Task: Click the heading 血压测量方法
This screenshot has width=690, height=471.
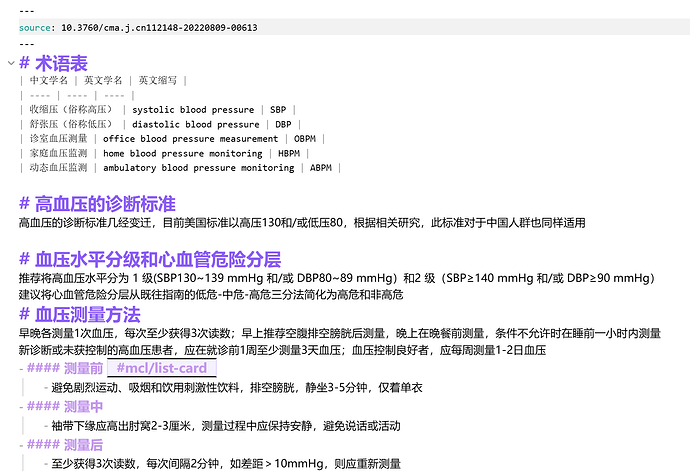Action: click(88, 315)
